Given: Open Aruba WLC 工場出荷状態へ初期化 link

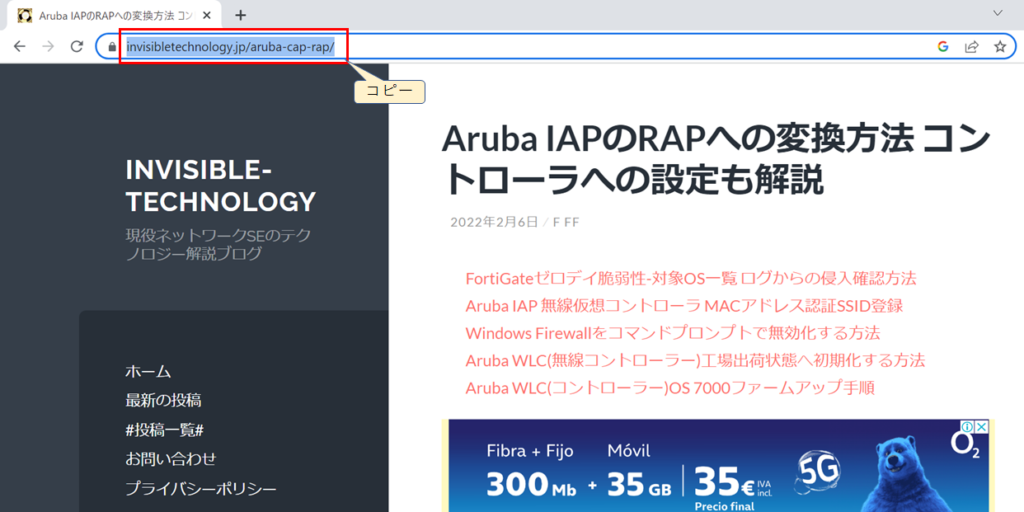Looking at the screenshot, I should [695, 361].
